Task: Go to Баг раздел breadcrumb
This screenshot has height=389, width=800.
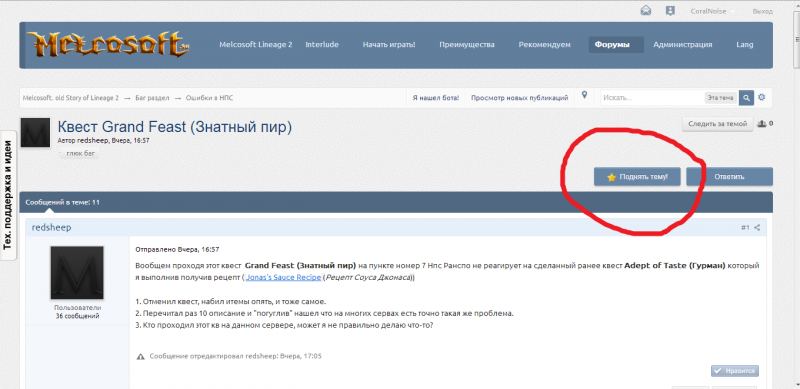Action: (x=152, y=98)
